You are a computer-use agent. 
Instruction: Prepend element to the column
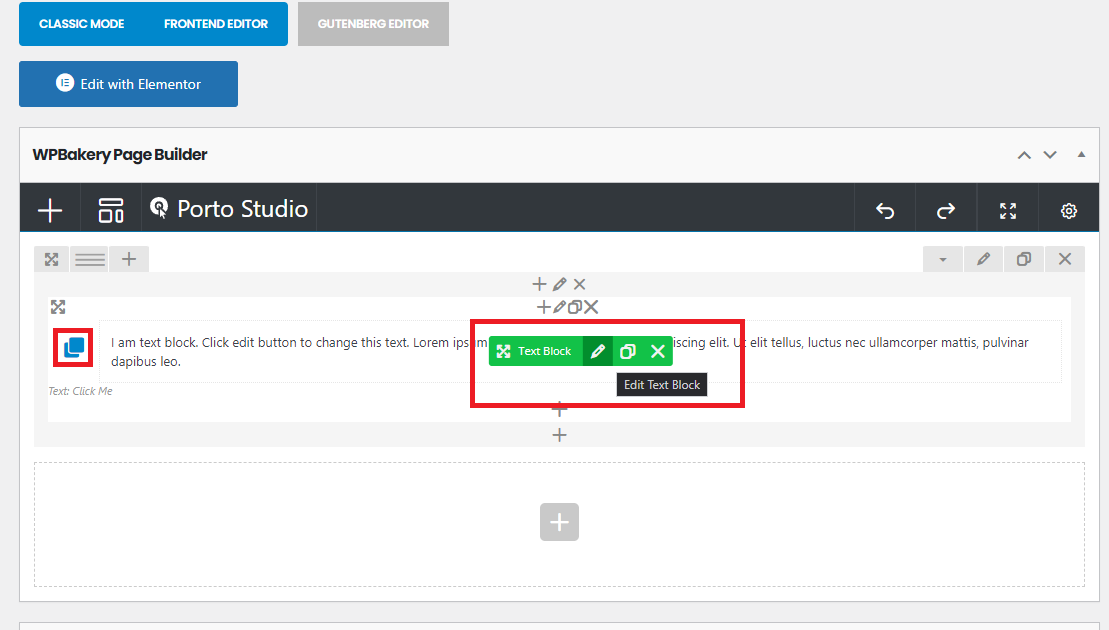pos(539,284)
